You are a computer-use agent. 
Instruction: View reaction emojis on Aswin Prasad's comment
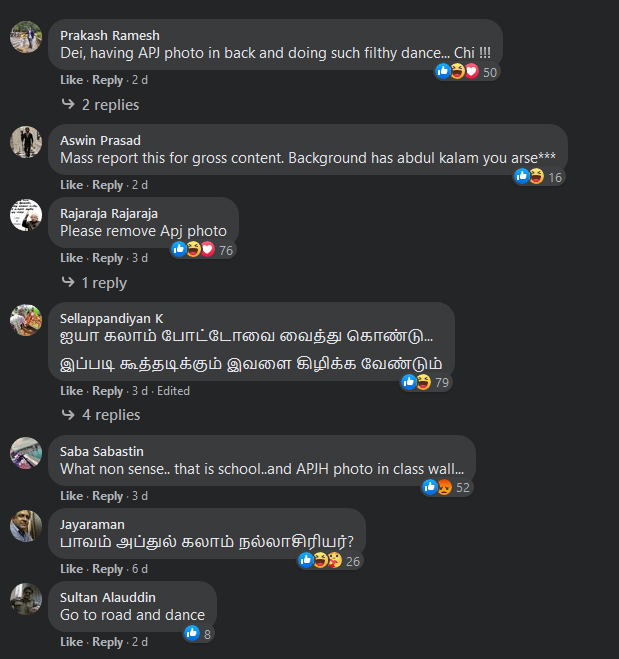click(x=539, y=177)
